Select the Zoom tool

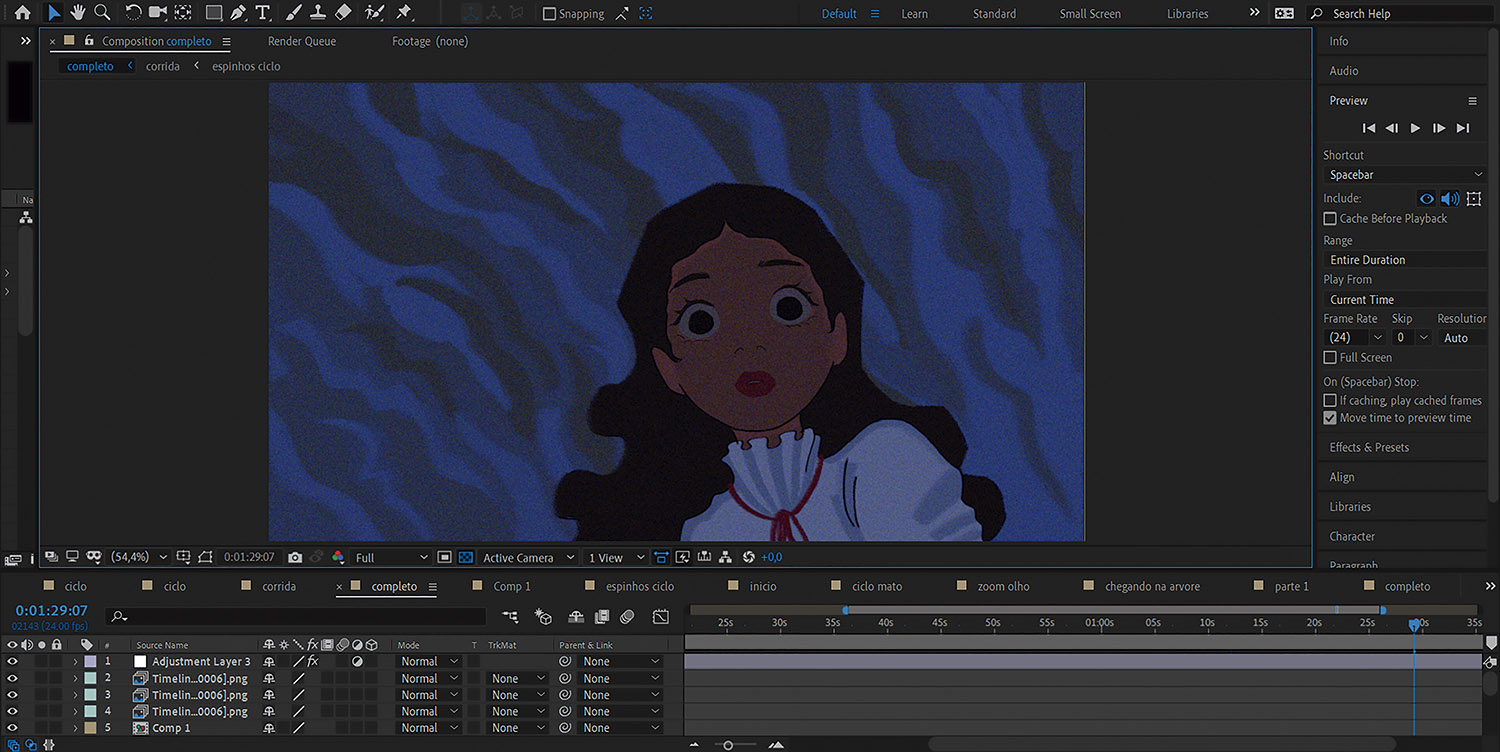(x=102, y=13)
